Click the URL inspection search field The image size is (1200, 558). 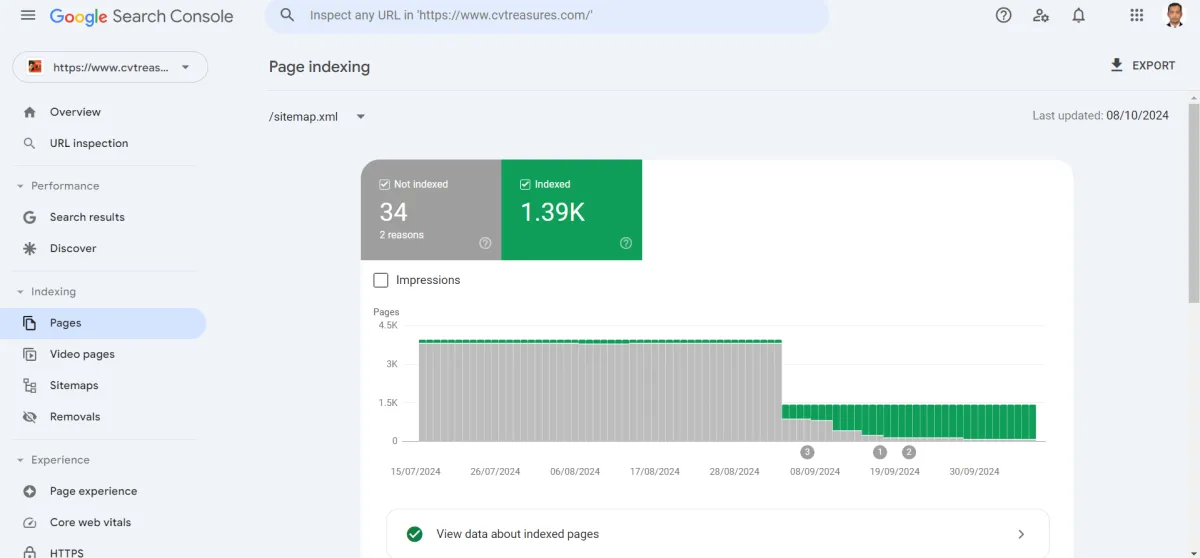(x=550, y=16)
